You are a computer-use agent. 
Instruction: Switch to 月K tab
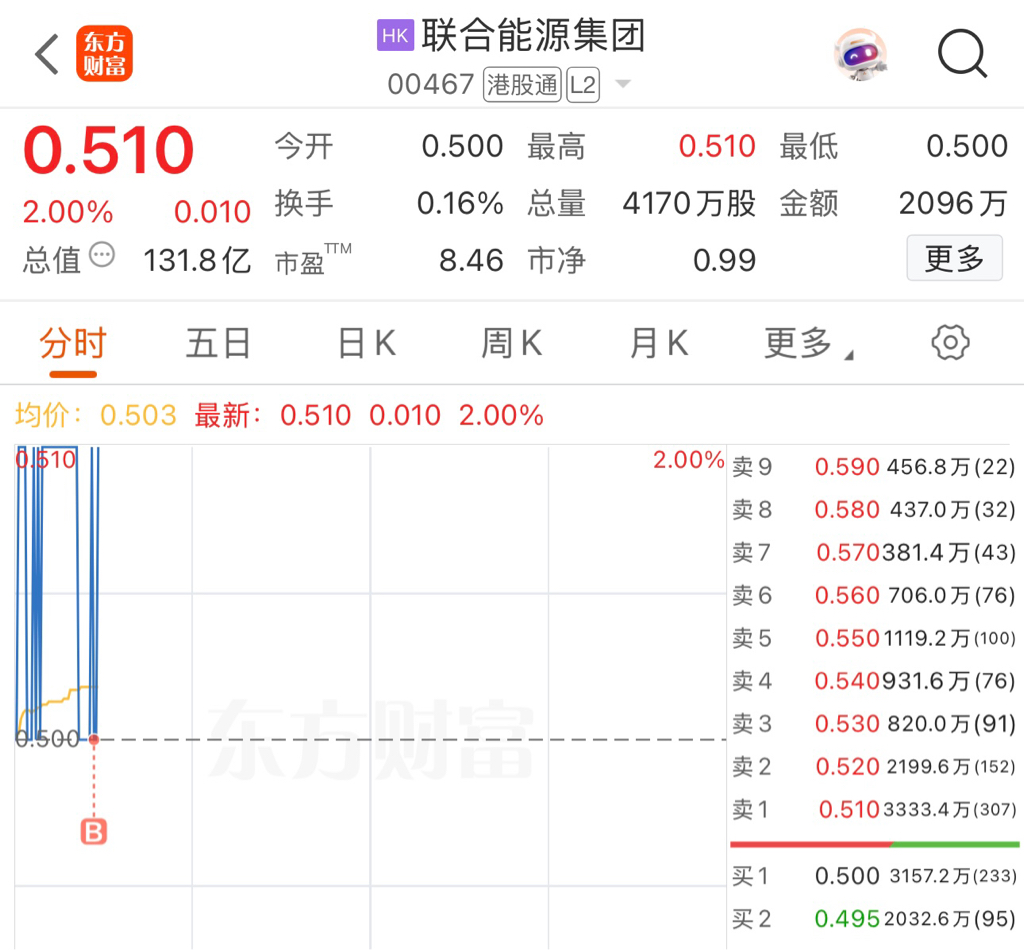point(659,343)
